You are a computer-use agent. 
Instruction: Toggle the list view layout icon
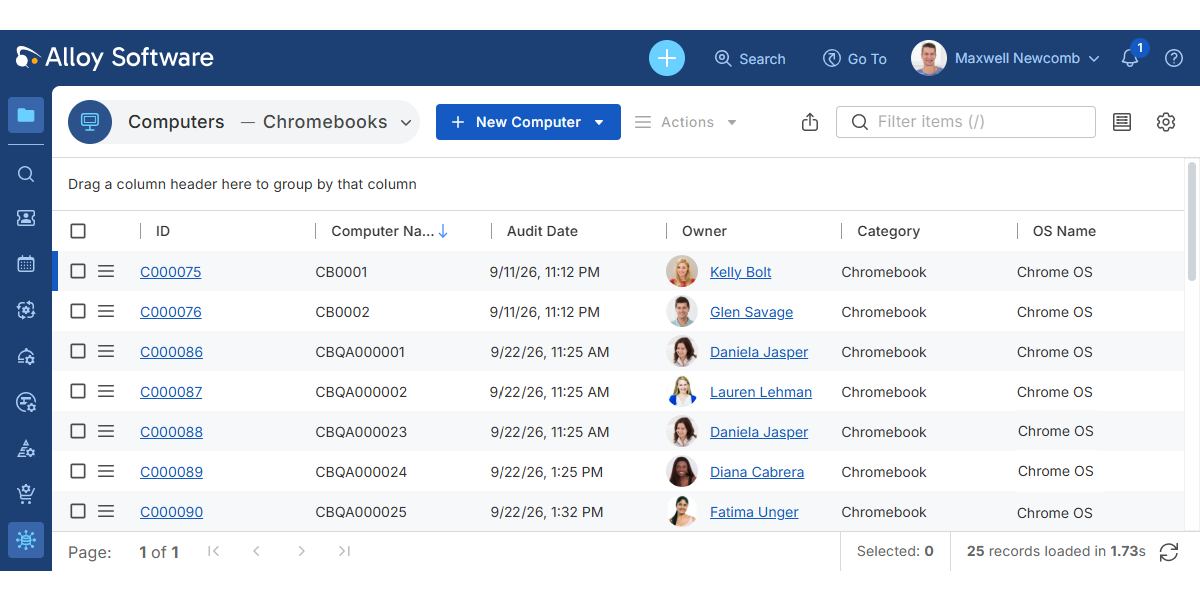click(1122, 122)
